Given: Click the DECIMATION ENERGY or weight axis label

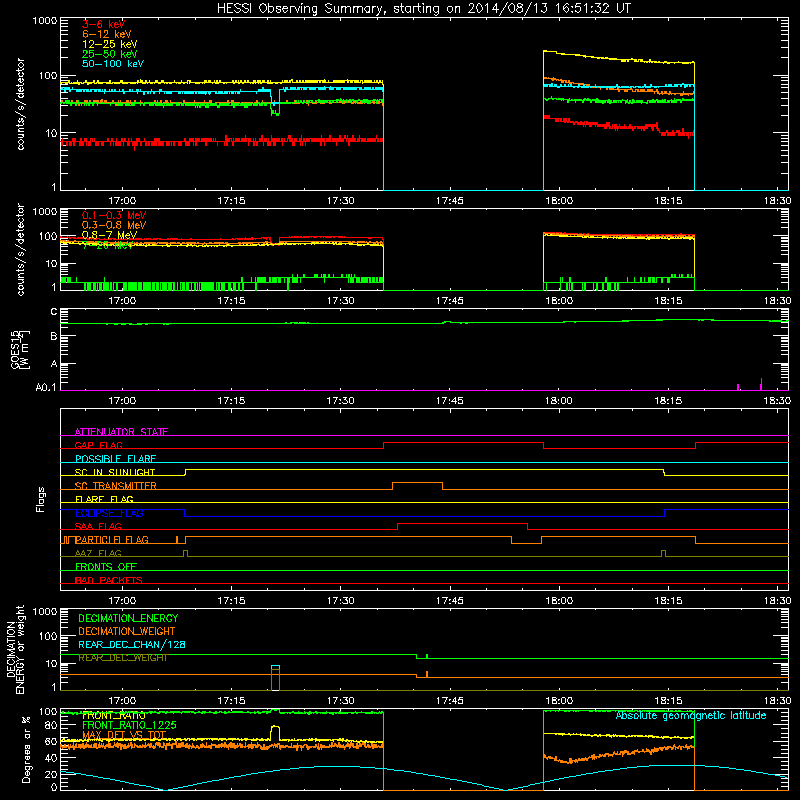Looking at the screenshot, I should [15, 649].
